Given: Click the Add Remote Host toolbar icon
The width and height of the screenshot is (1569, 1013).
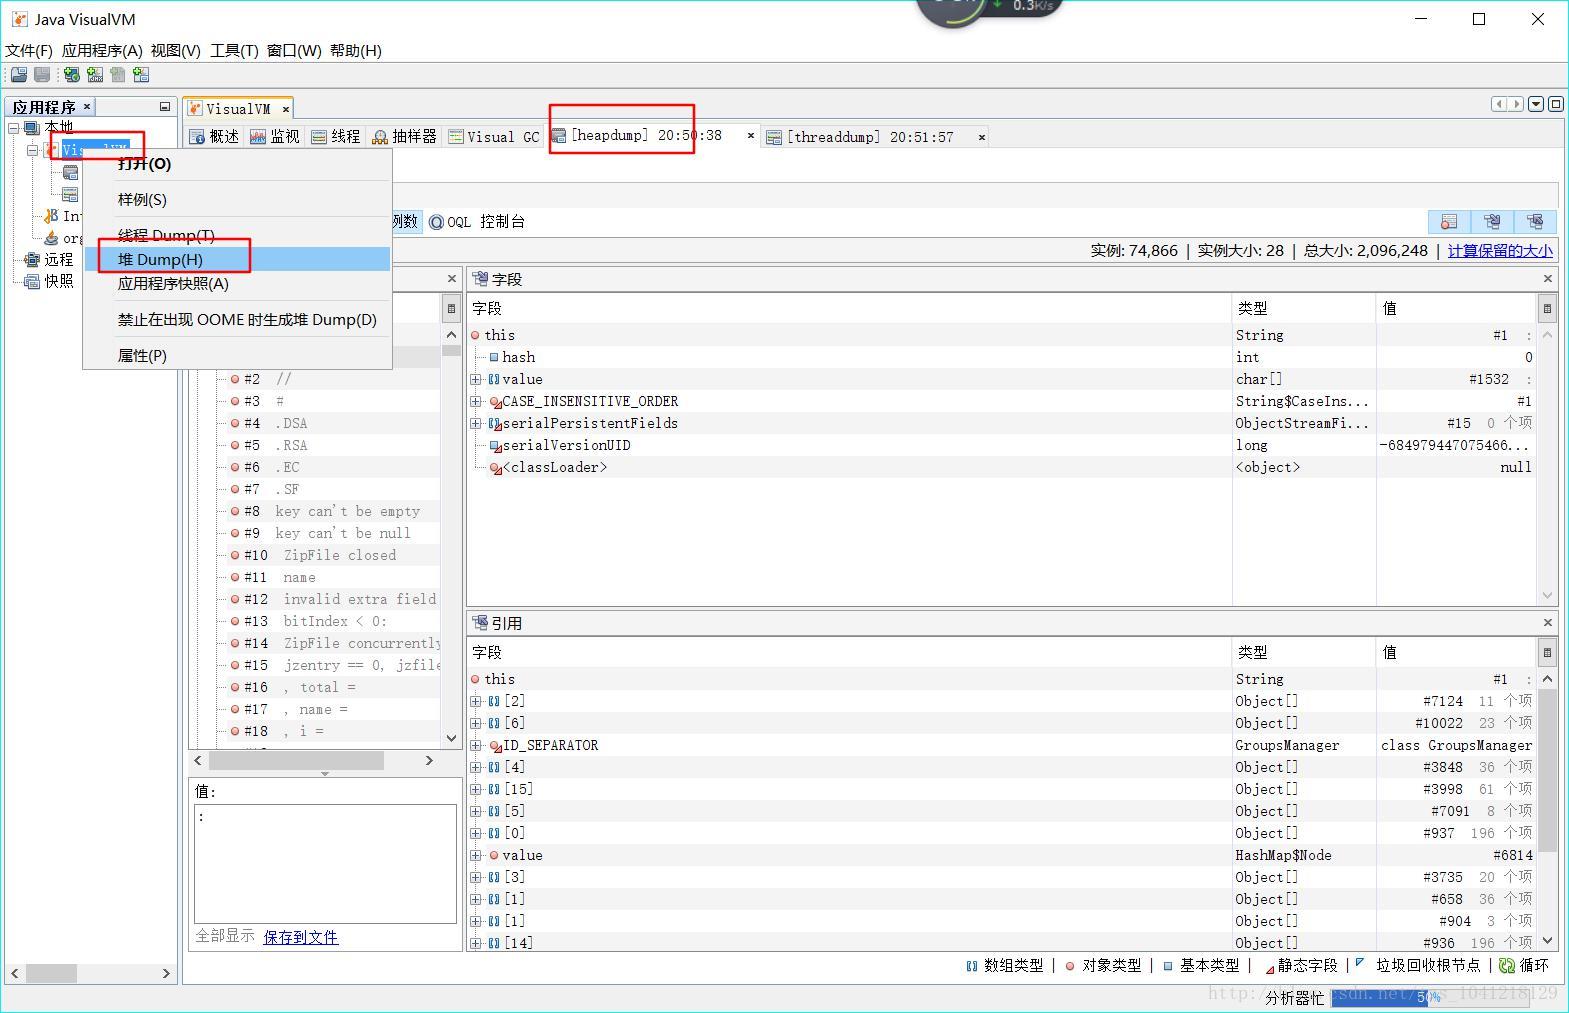Looking at the screenshot, I should click(x=72, y=75).
